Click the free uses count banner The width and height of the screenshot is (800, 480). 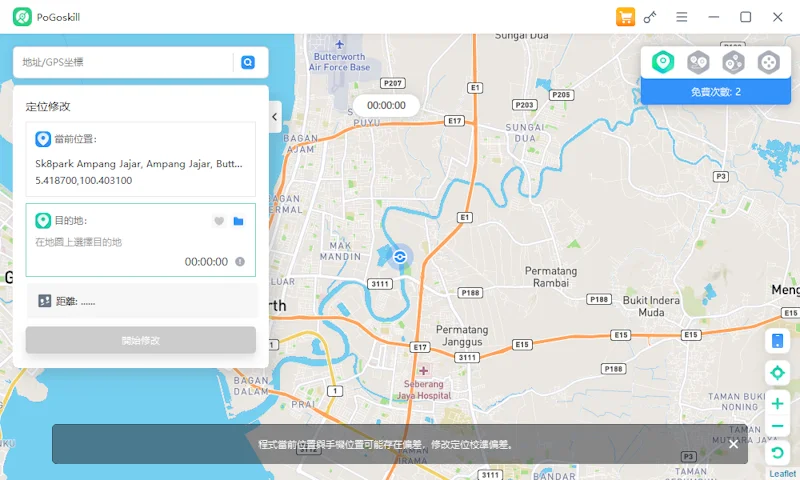coord(715,92)
